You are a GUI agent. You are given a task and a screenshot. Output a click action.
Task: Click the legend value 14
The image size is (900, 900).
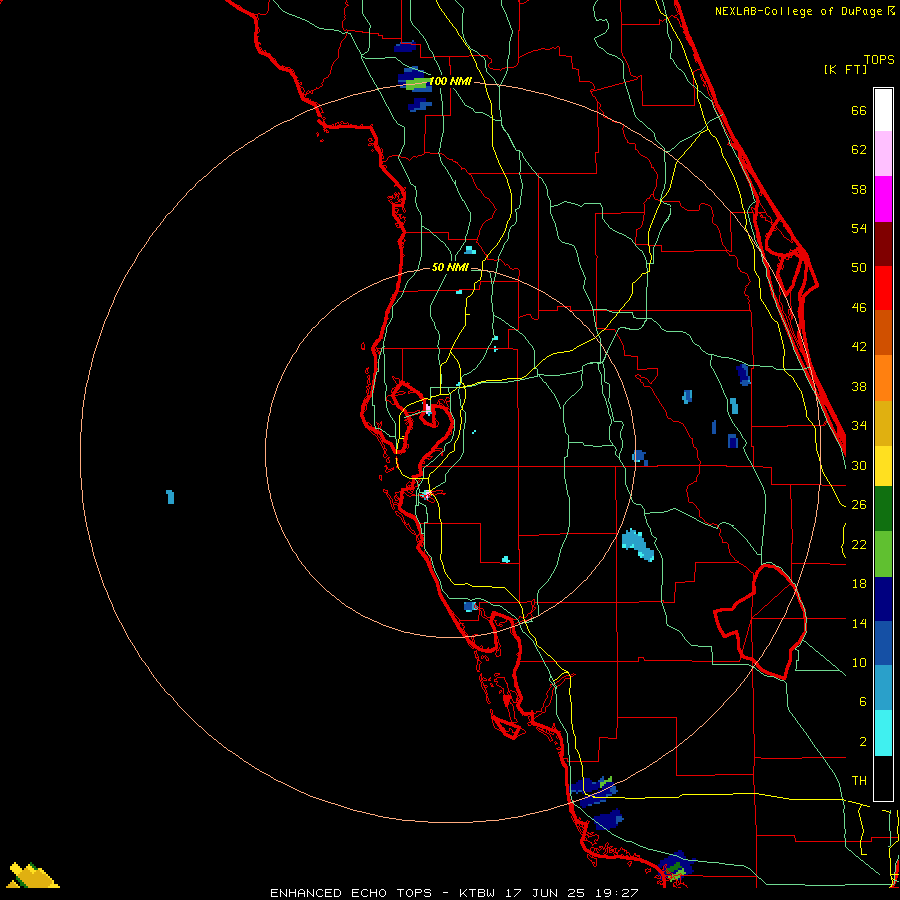pyautogui.click(x=859, y=623)
